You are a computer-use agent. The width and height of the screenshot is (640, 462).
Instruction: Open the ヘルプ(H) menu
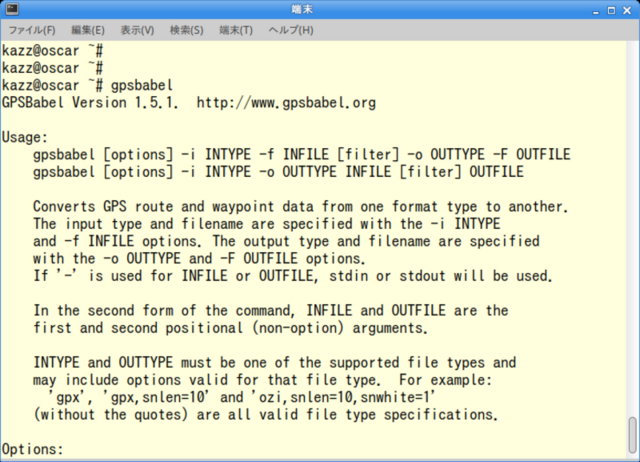click(x=291, y=30)
